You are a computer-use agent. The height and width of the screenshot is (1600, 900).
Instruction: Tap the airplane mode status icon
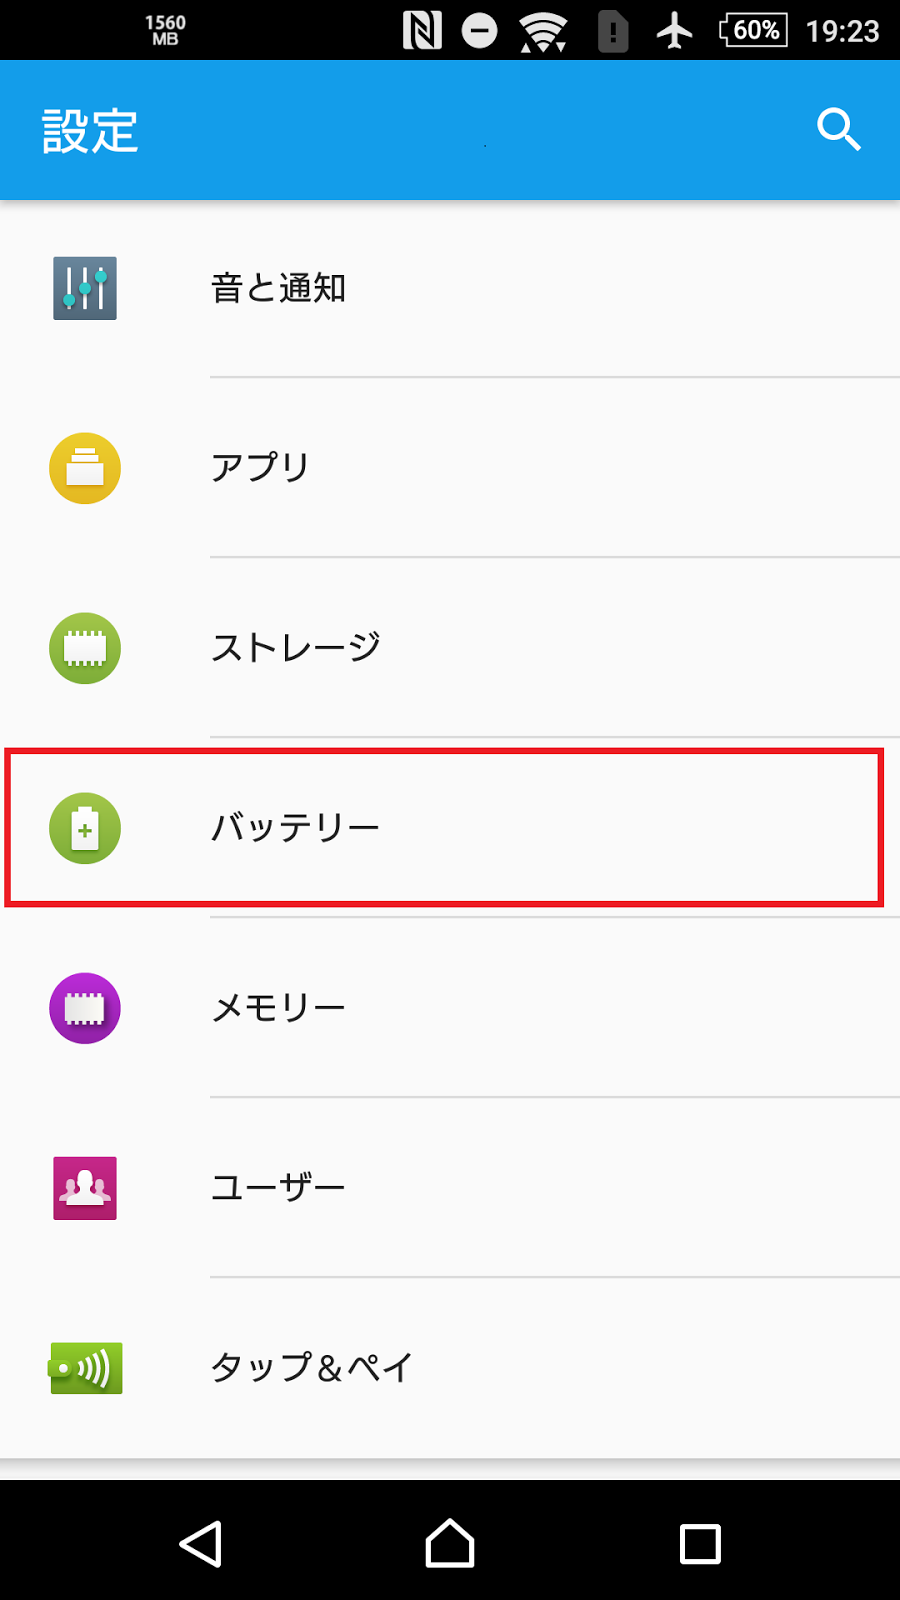point(675,30)
